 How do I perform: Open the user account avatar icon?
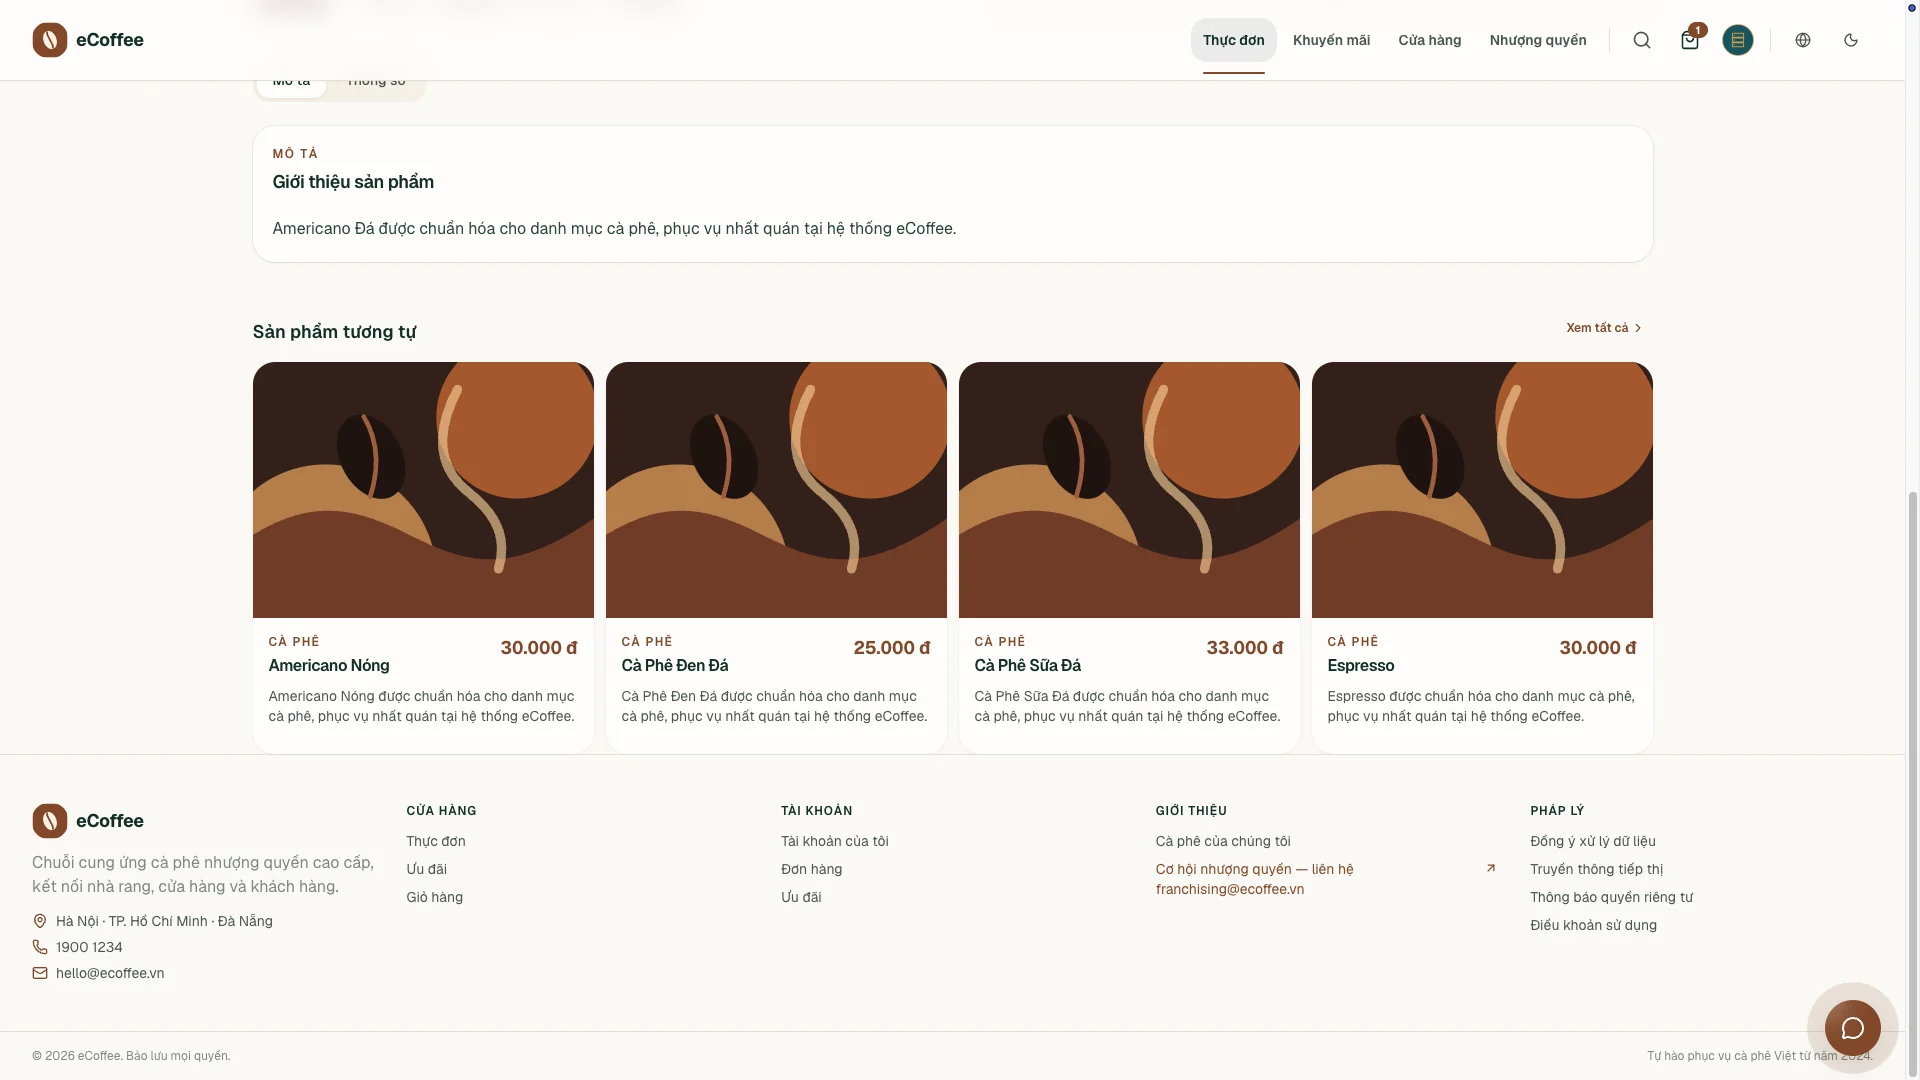pyautogui.click(x=1738, y=40)
